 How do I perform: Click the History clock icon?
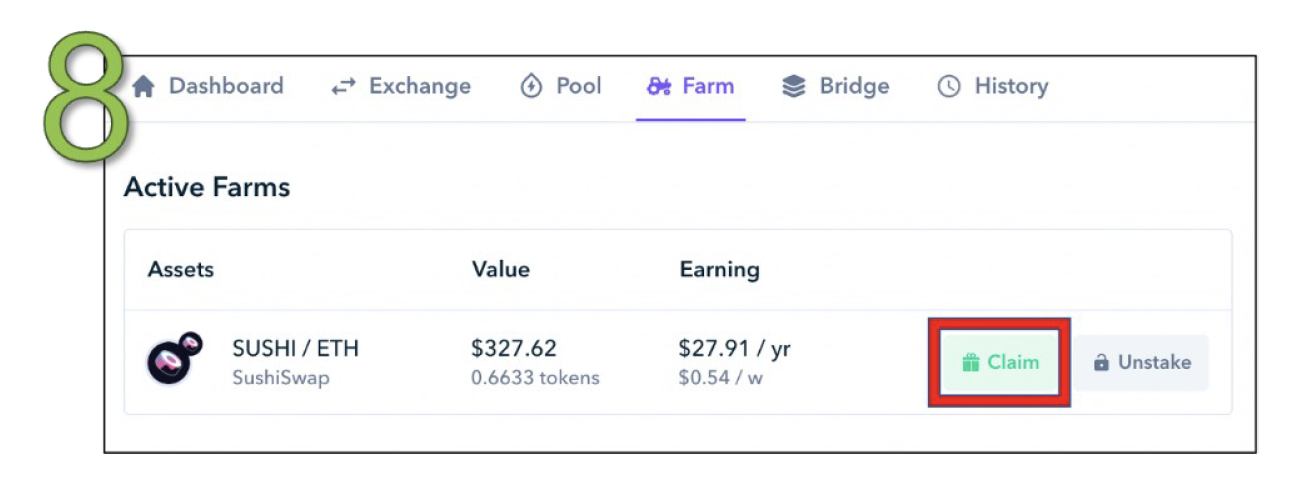coord(948,87)
